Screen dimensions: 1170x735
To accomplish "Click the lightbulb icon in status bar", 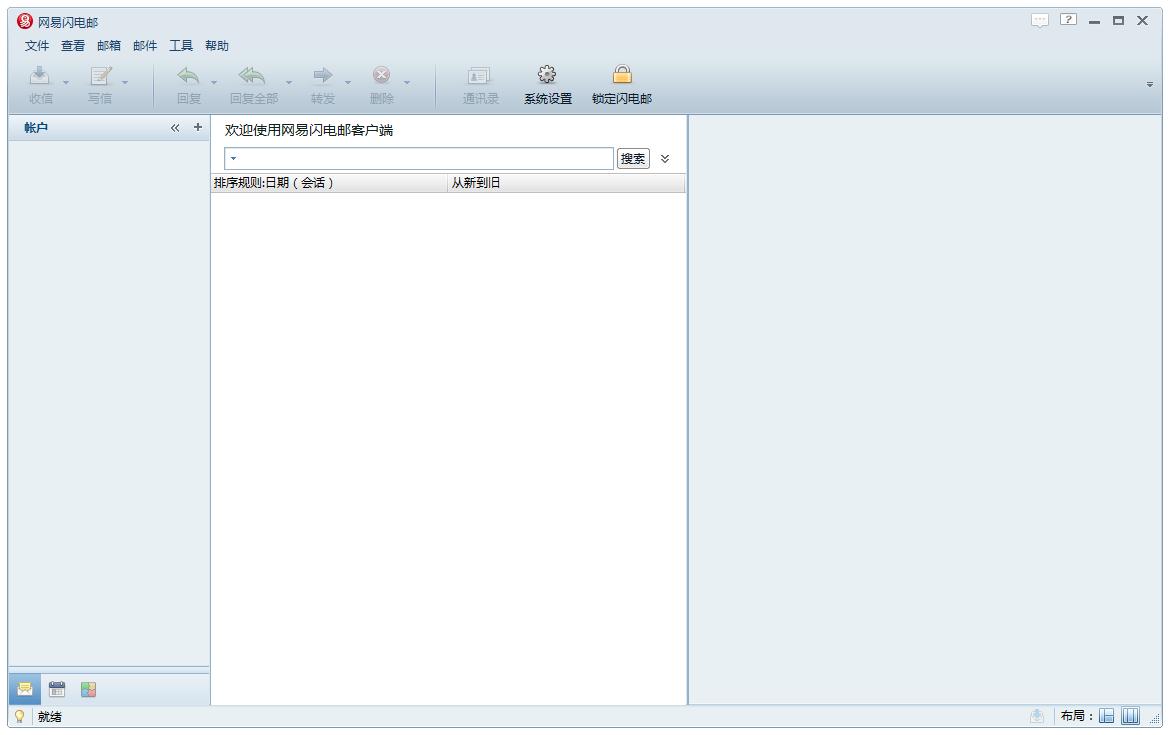I will (x=21, y=715).
